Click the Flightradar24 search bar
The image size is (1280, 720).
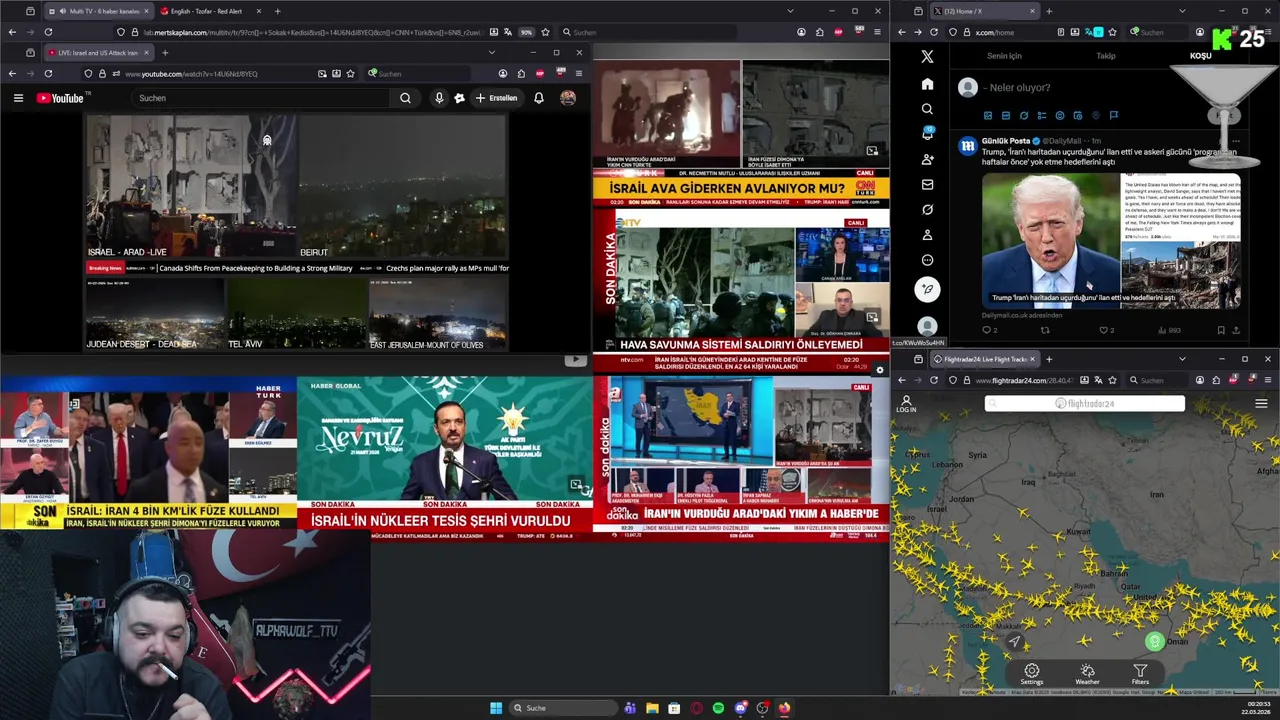point(1085,404)
